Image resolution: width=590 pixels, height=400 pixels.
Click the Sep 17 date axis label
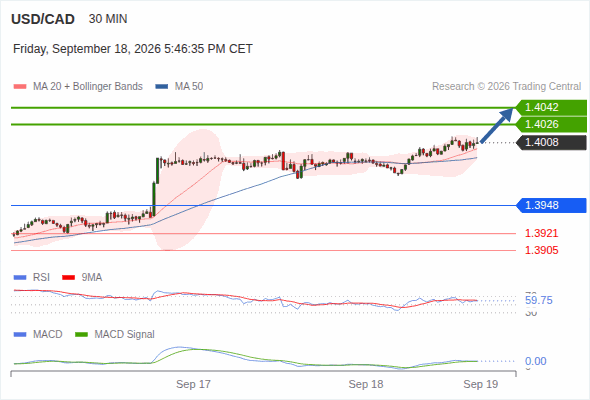point(193,384)
